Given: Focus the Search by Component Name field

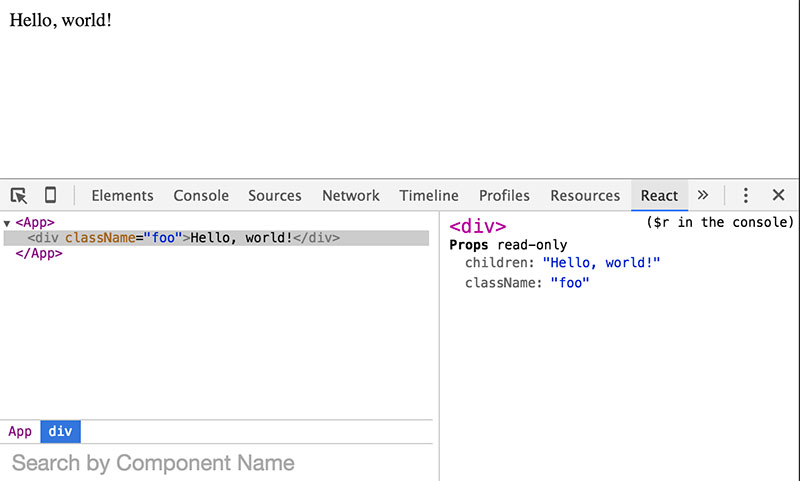Looking at the screenshot, I should click(216, 463).
